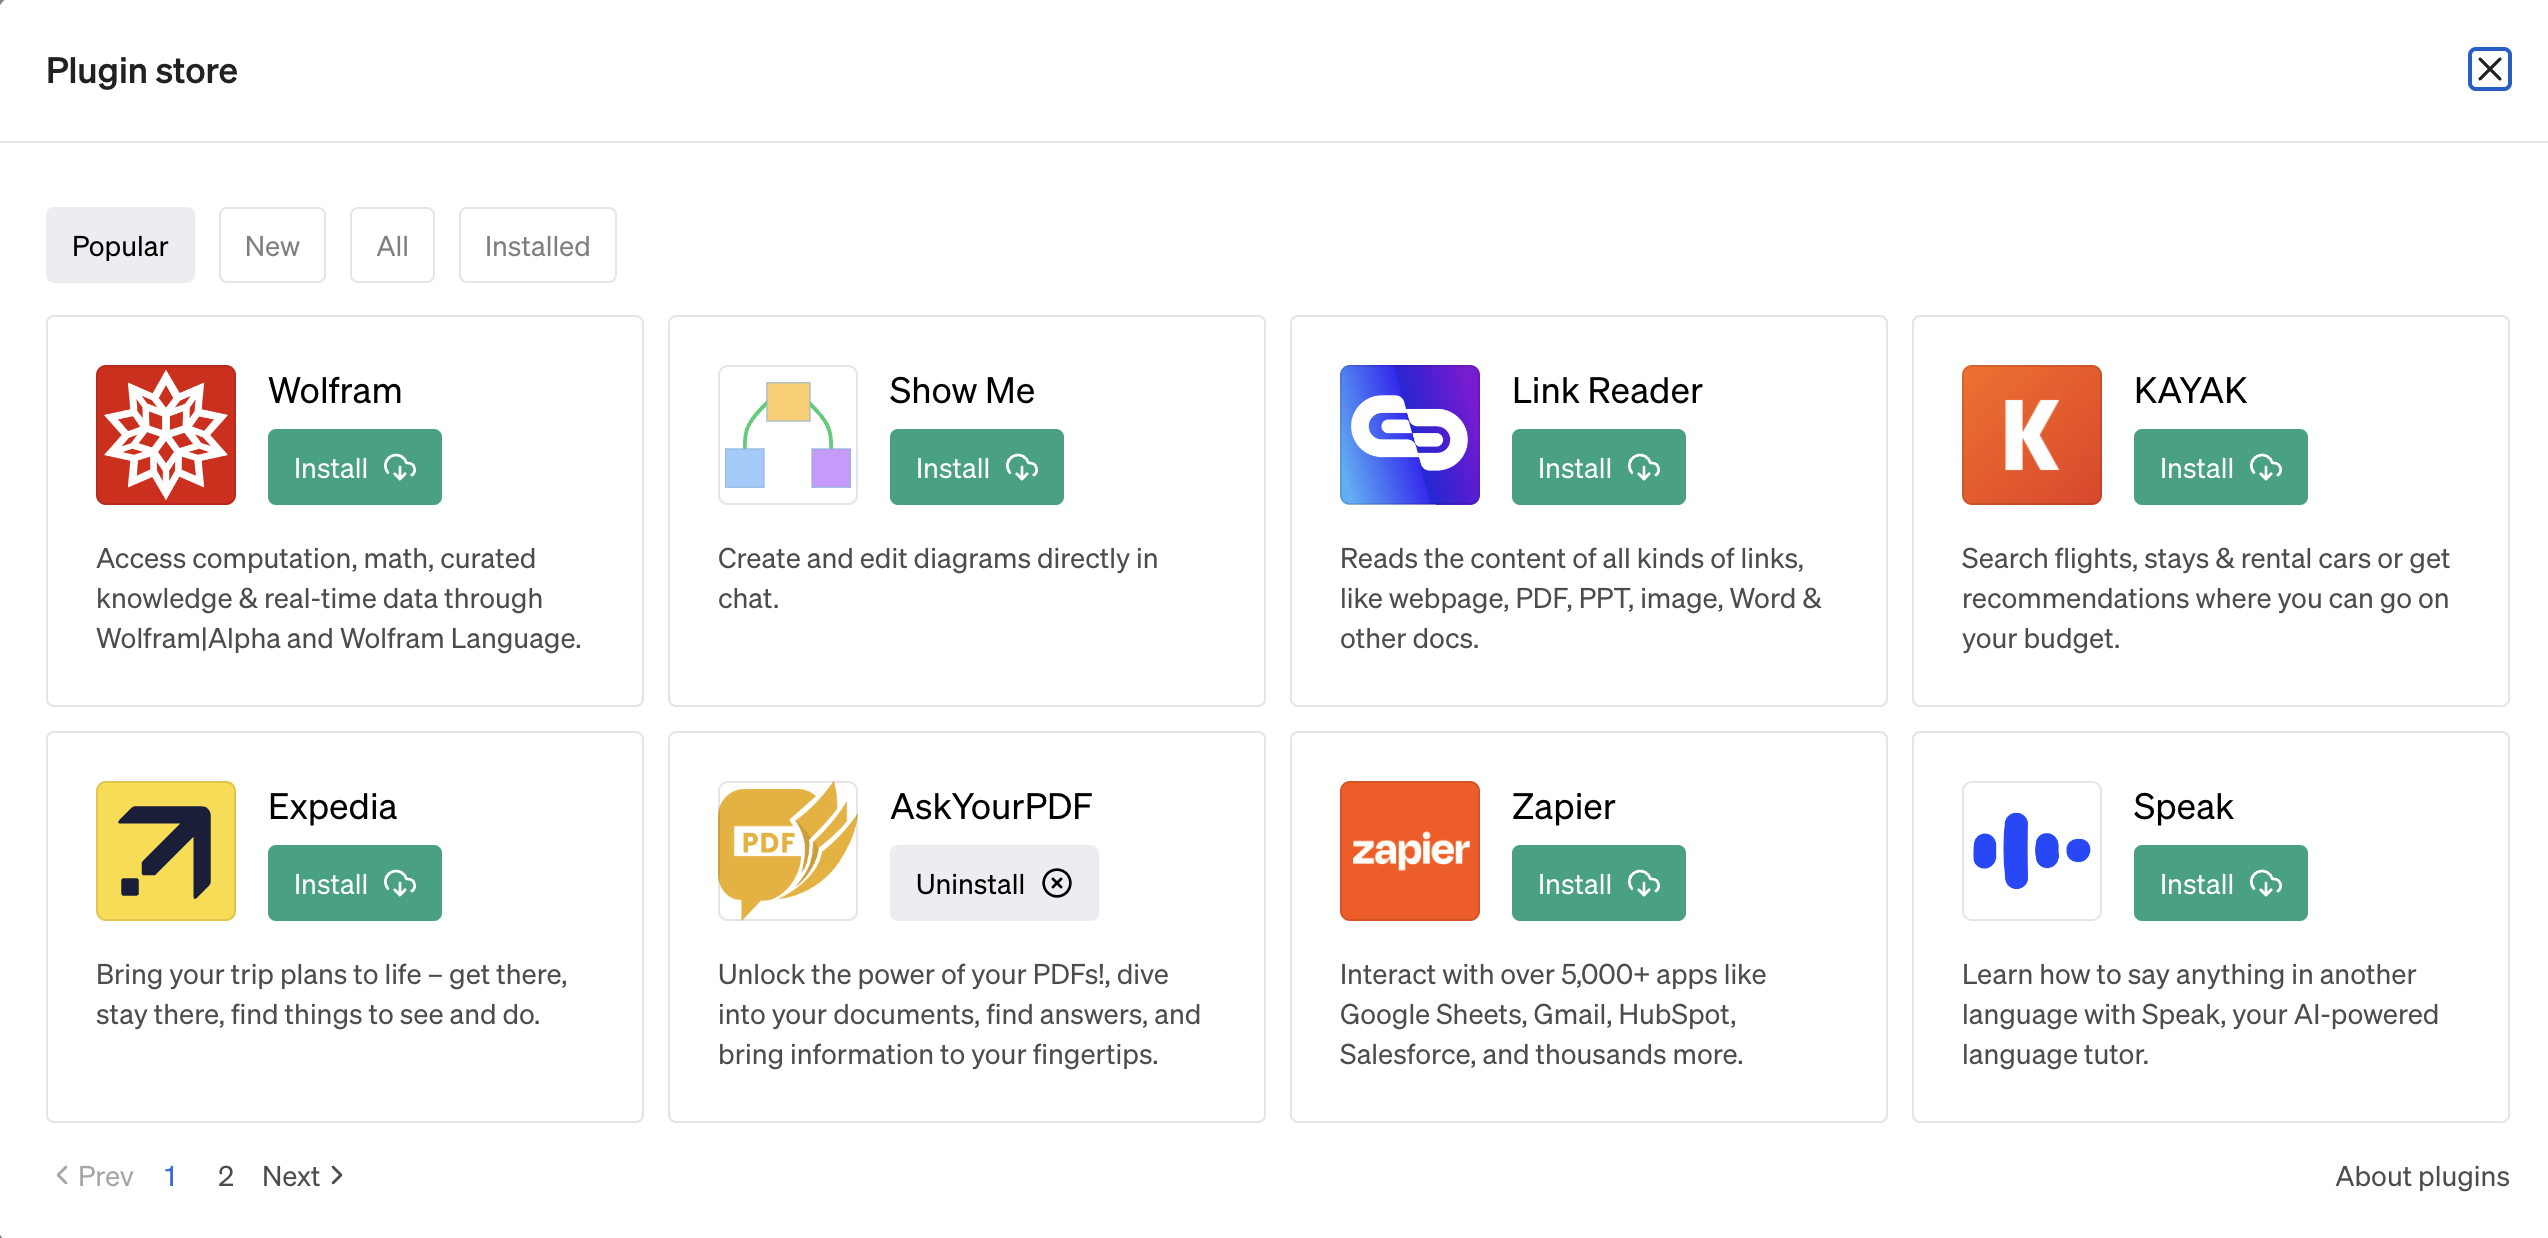This screenshot has height=1238, width=2548.
Task: Switch to the New tab
Action: point(272,246)
